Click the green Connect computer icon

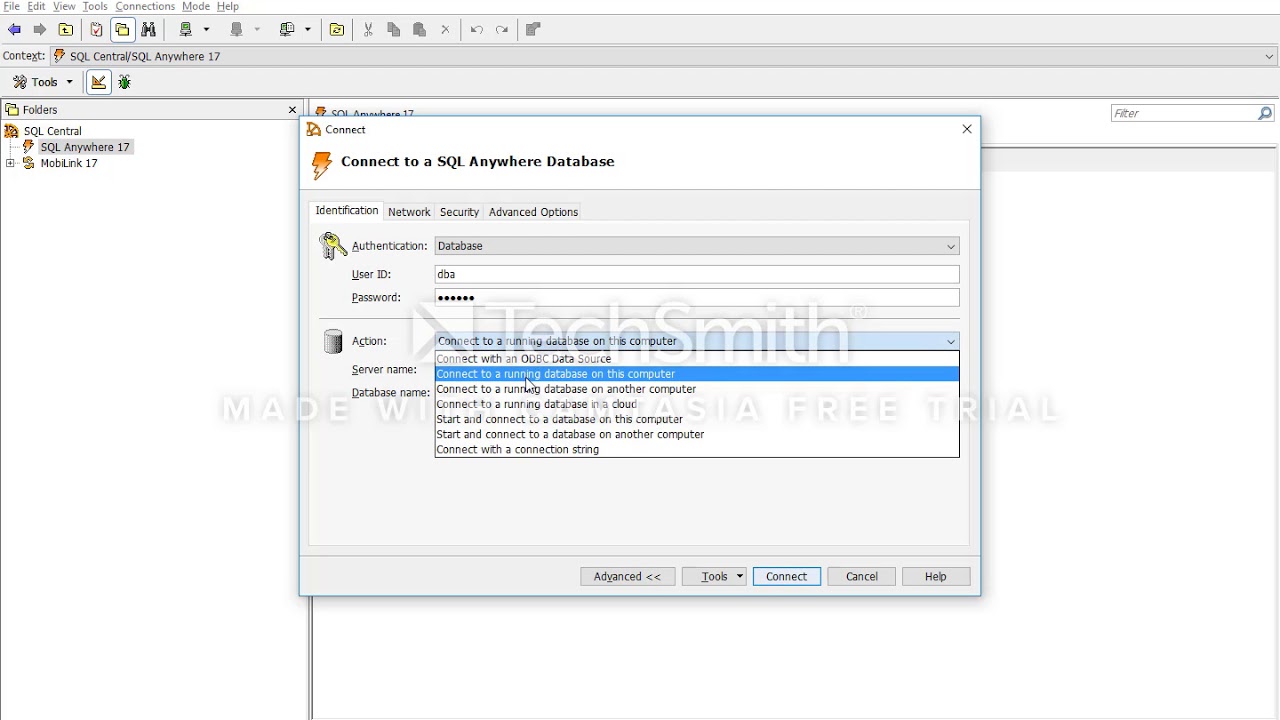tap(186, 30)
